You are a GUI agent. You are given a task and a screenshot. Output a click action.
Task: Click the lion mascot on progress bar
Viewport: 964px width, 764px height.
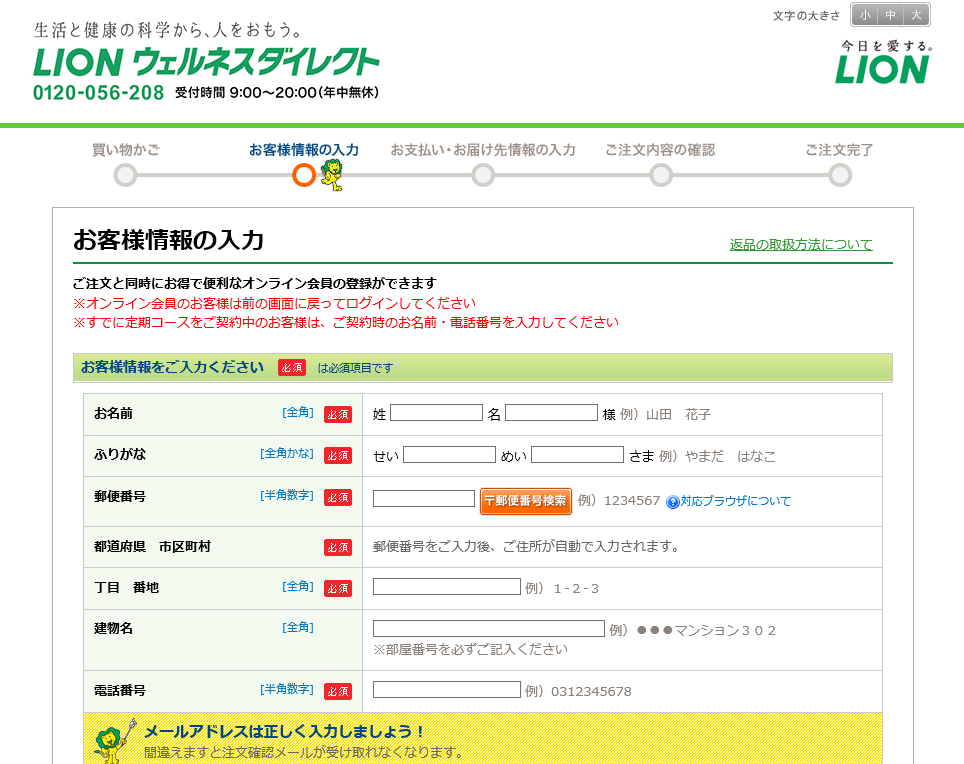pyautogui.click(x=332, y=175)
